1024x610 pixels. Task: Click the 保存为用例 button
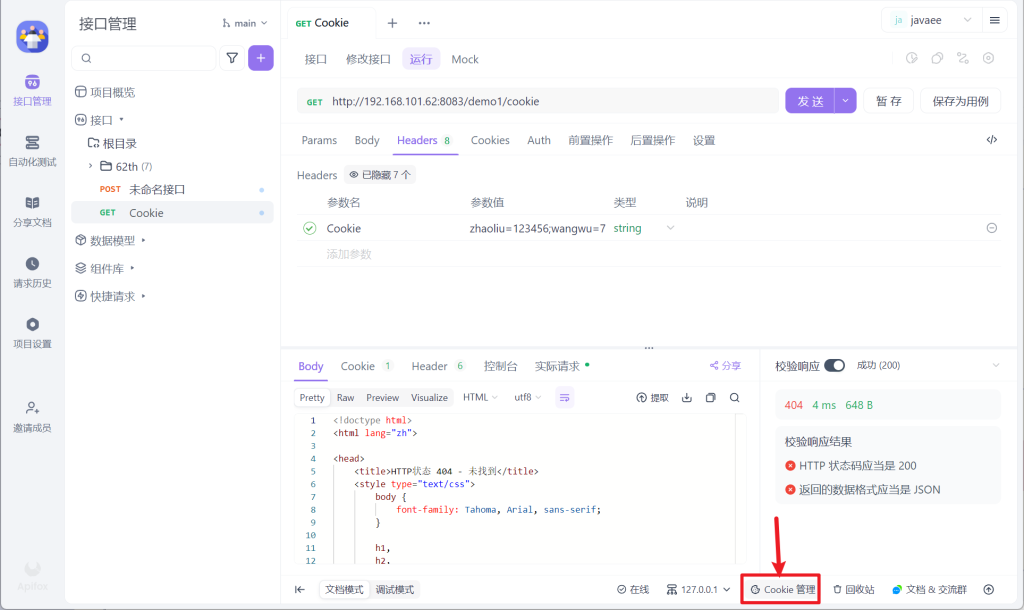point(960,101)
